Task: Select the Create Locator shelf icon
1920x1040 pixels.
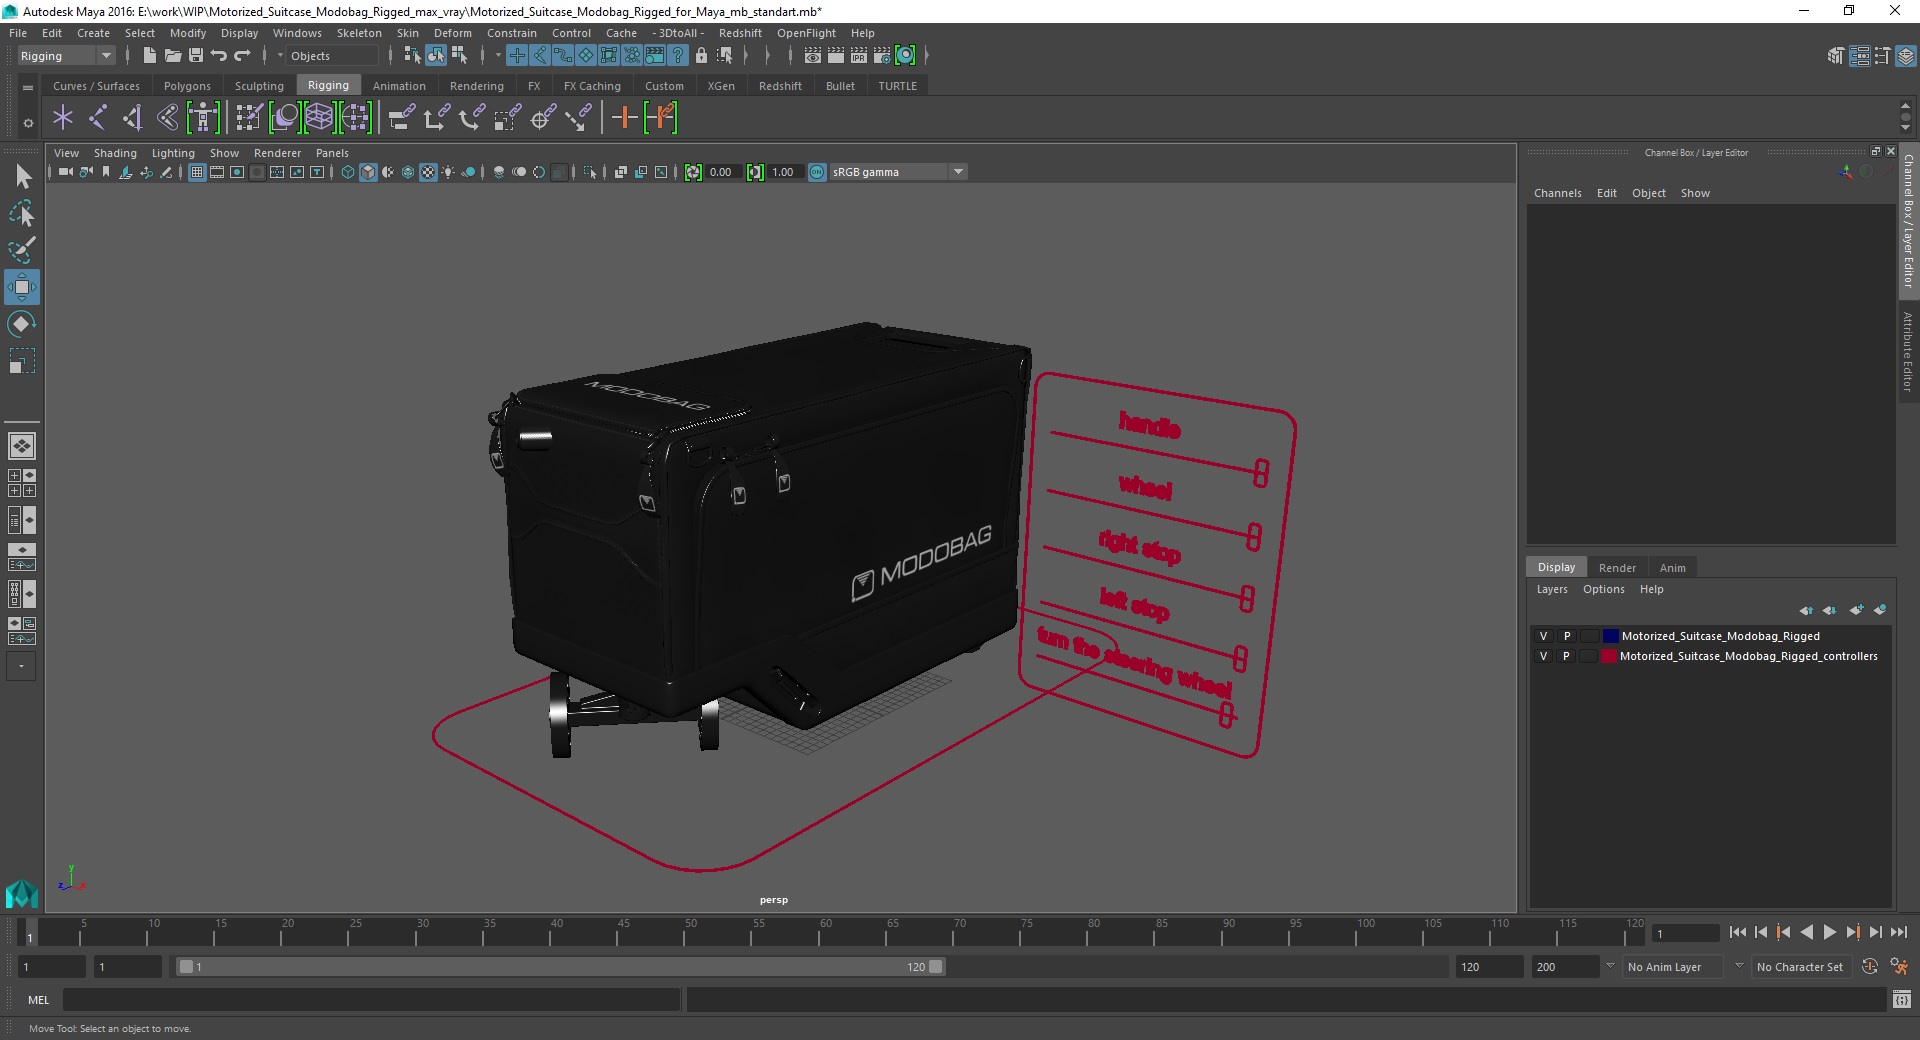Action: click(63, 118)
